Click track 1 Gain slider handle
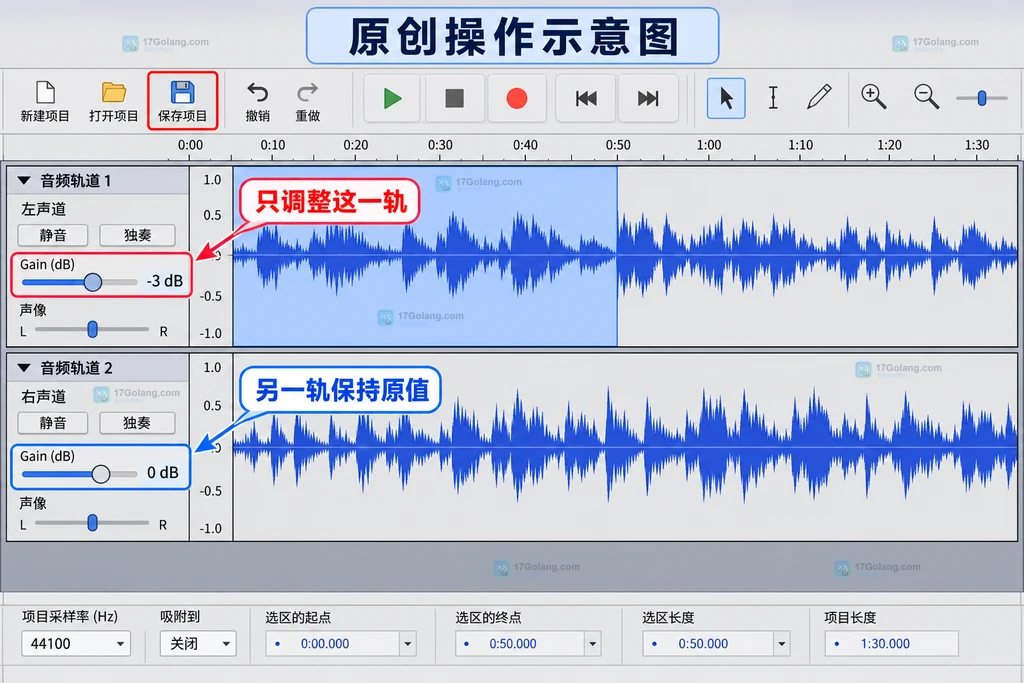This screenshot has width=1024, height=683. [93, 282]
